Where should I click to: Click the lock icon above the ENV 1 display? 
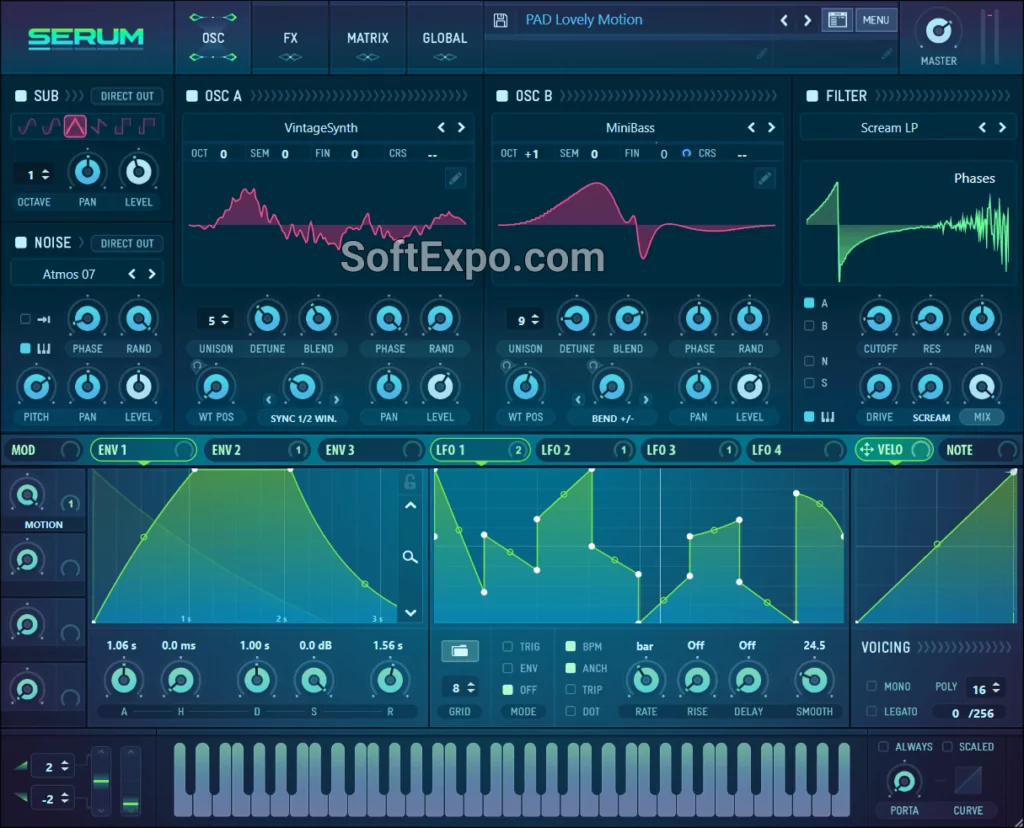pos(409,481)
